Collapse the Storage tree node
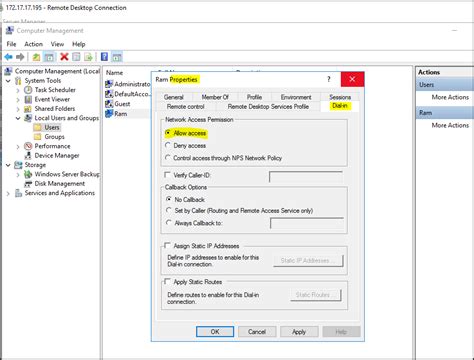The height and width of the screenshot is (360, 474). [x=8, y=165]
